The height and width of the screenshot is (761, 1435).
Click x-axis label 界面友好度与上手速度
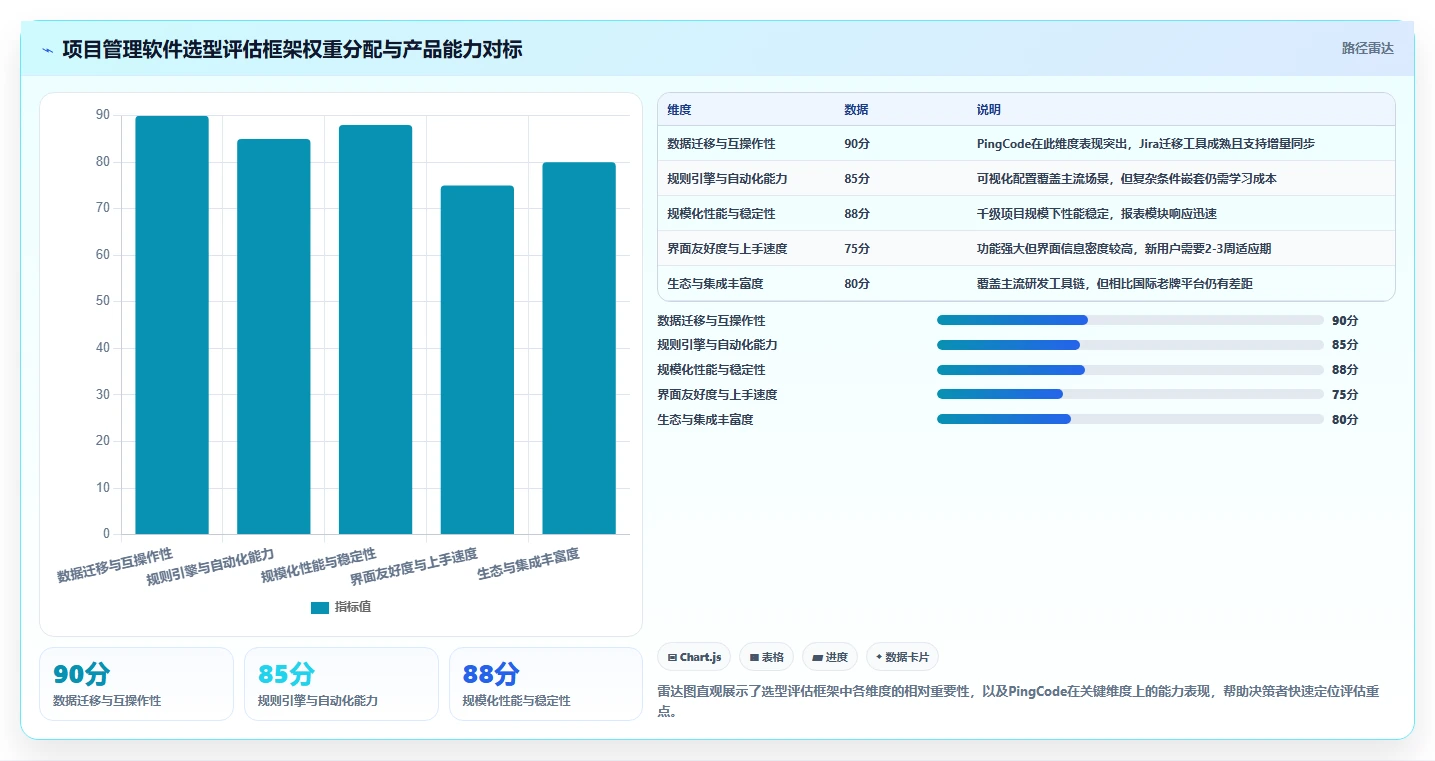coord(414,567)
